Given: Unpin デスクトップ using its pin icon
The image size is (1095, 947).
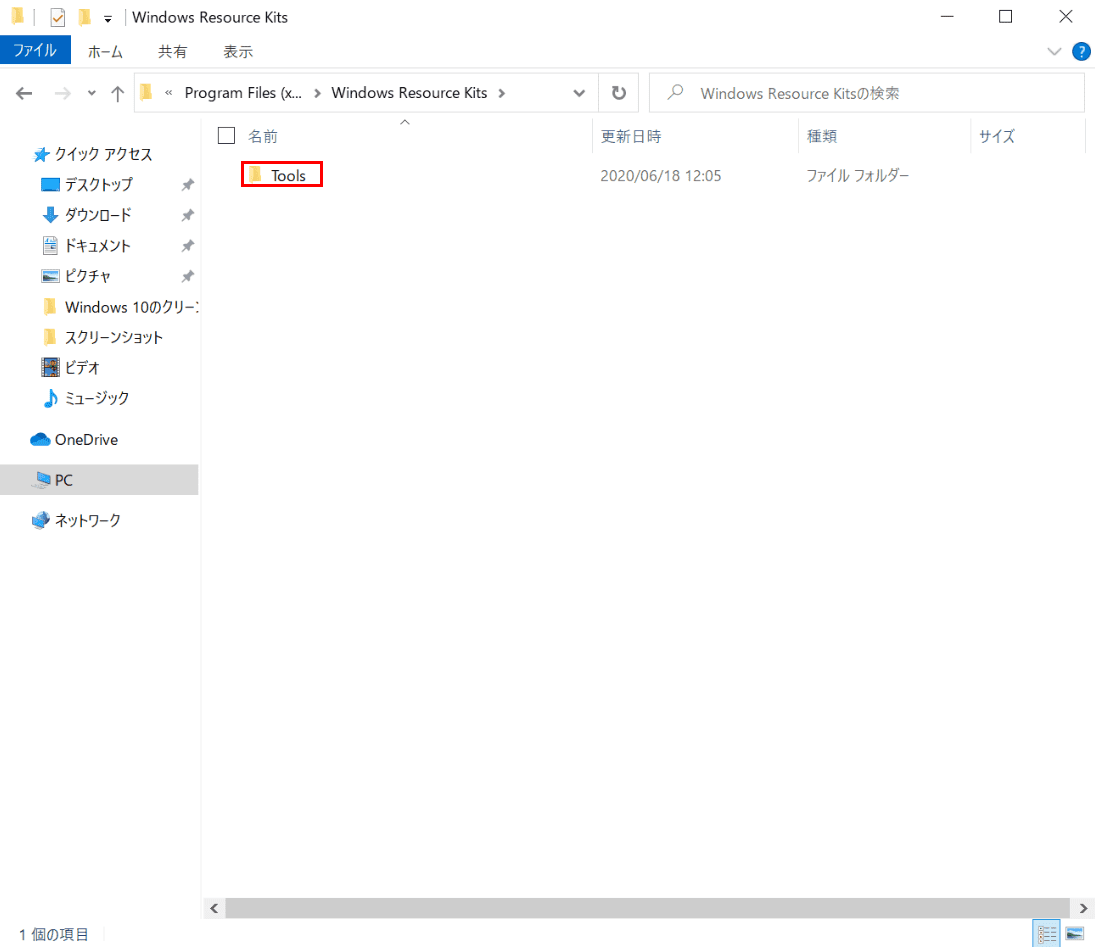Looking at the screenshot, I should (x=188, y=185).
